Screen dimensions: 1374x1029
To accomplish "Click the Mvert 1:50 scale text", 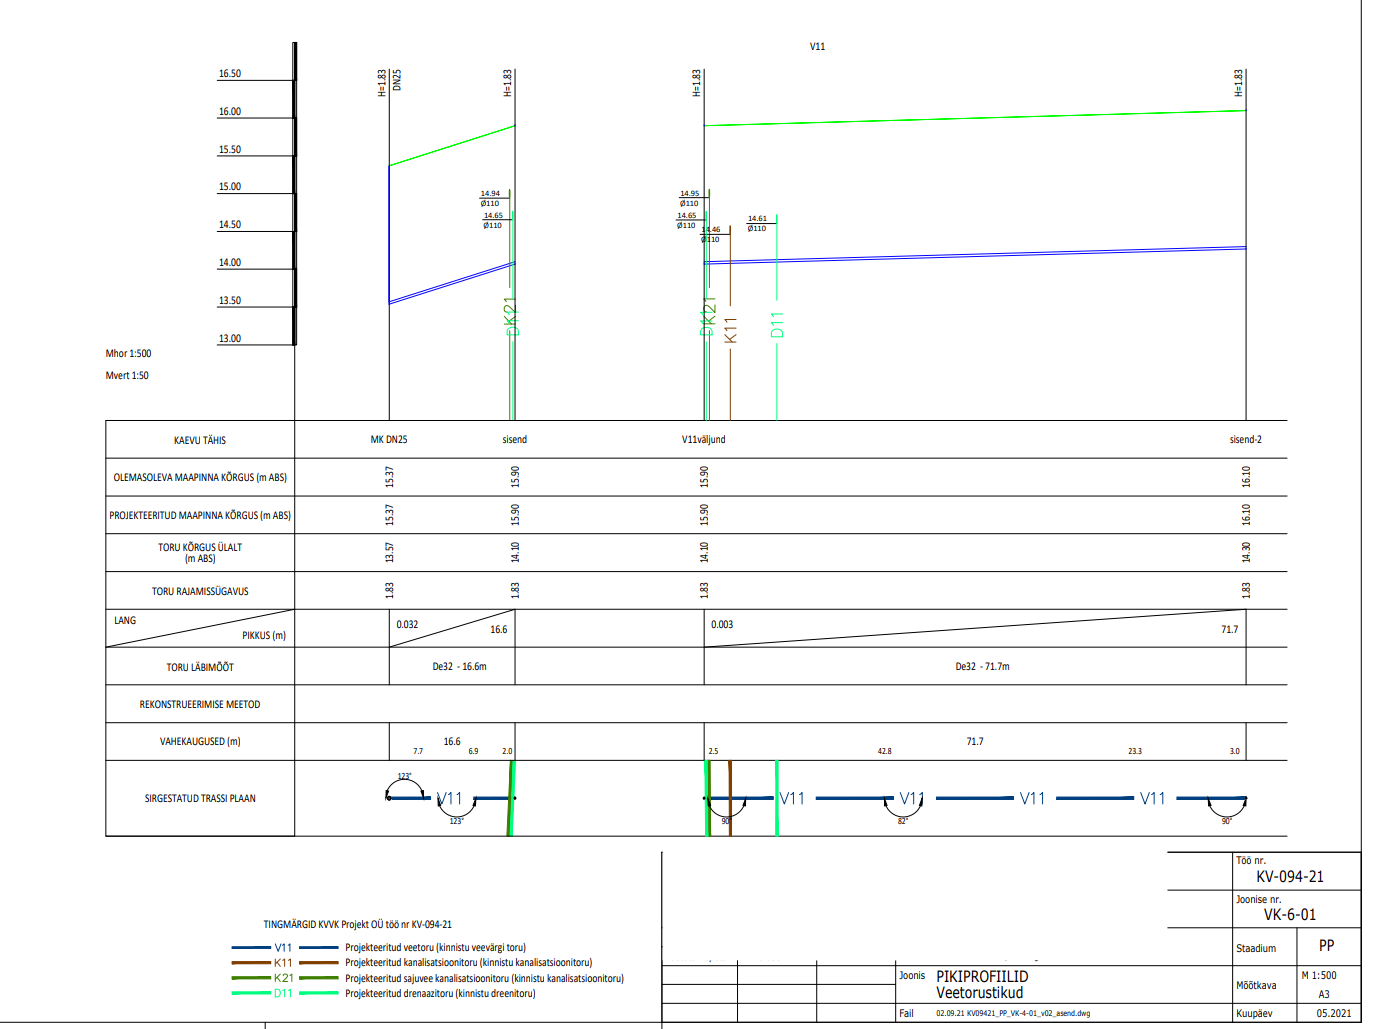I will pos(127,376).
